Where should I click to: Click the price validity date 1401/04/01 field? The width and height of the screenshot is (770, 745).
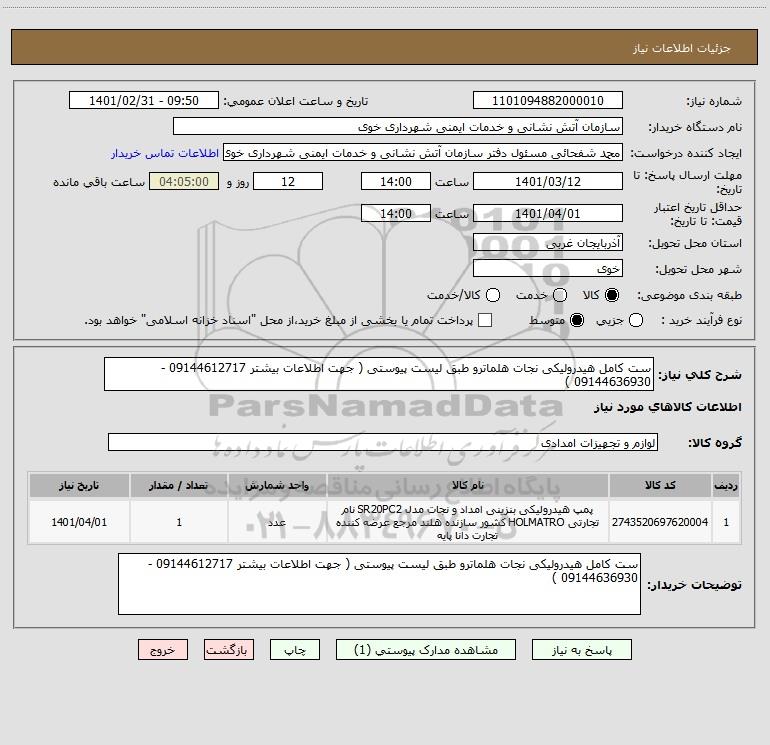click(x=548, y=214)
